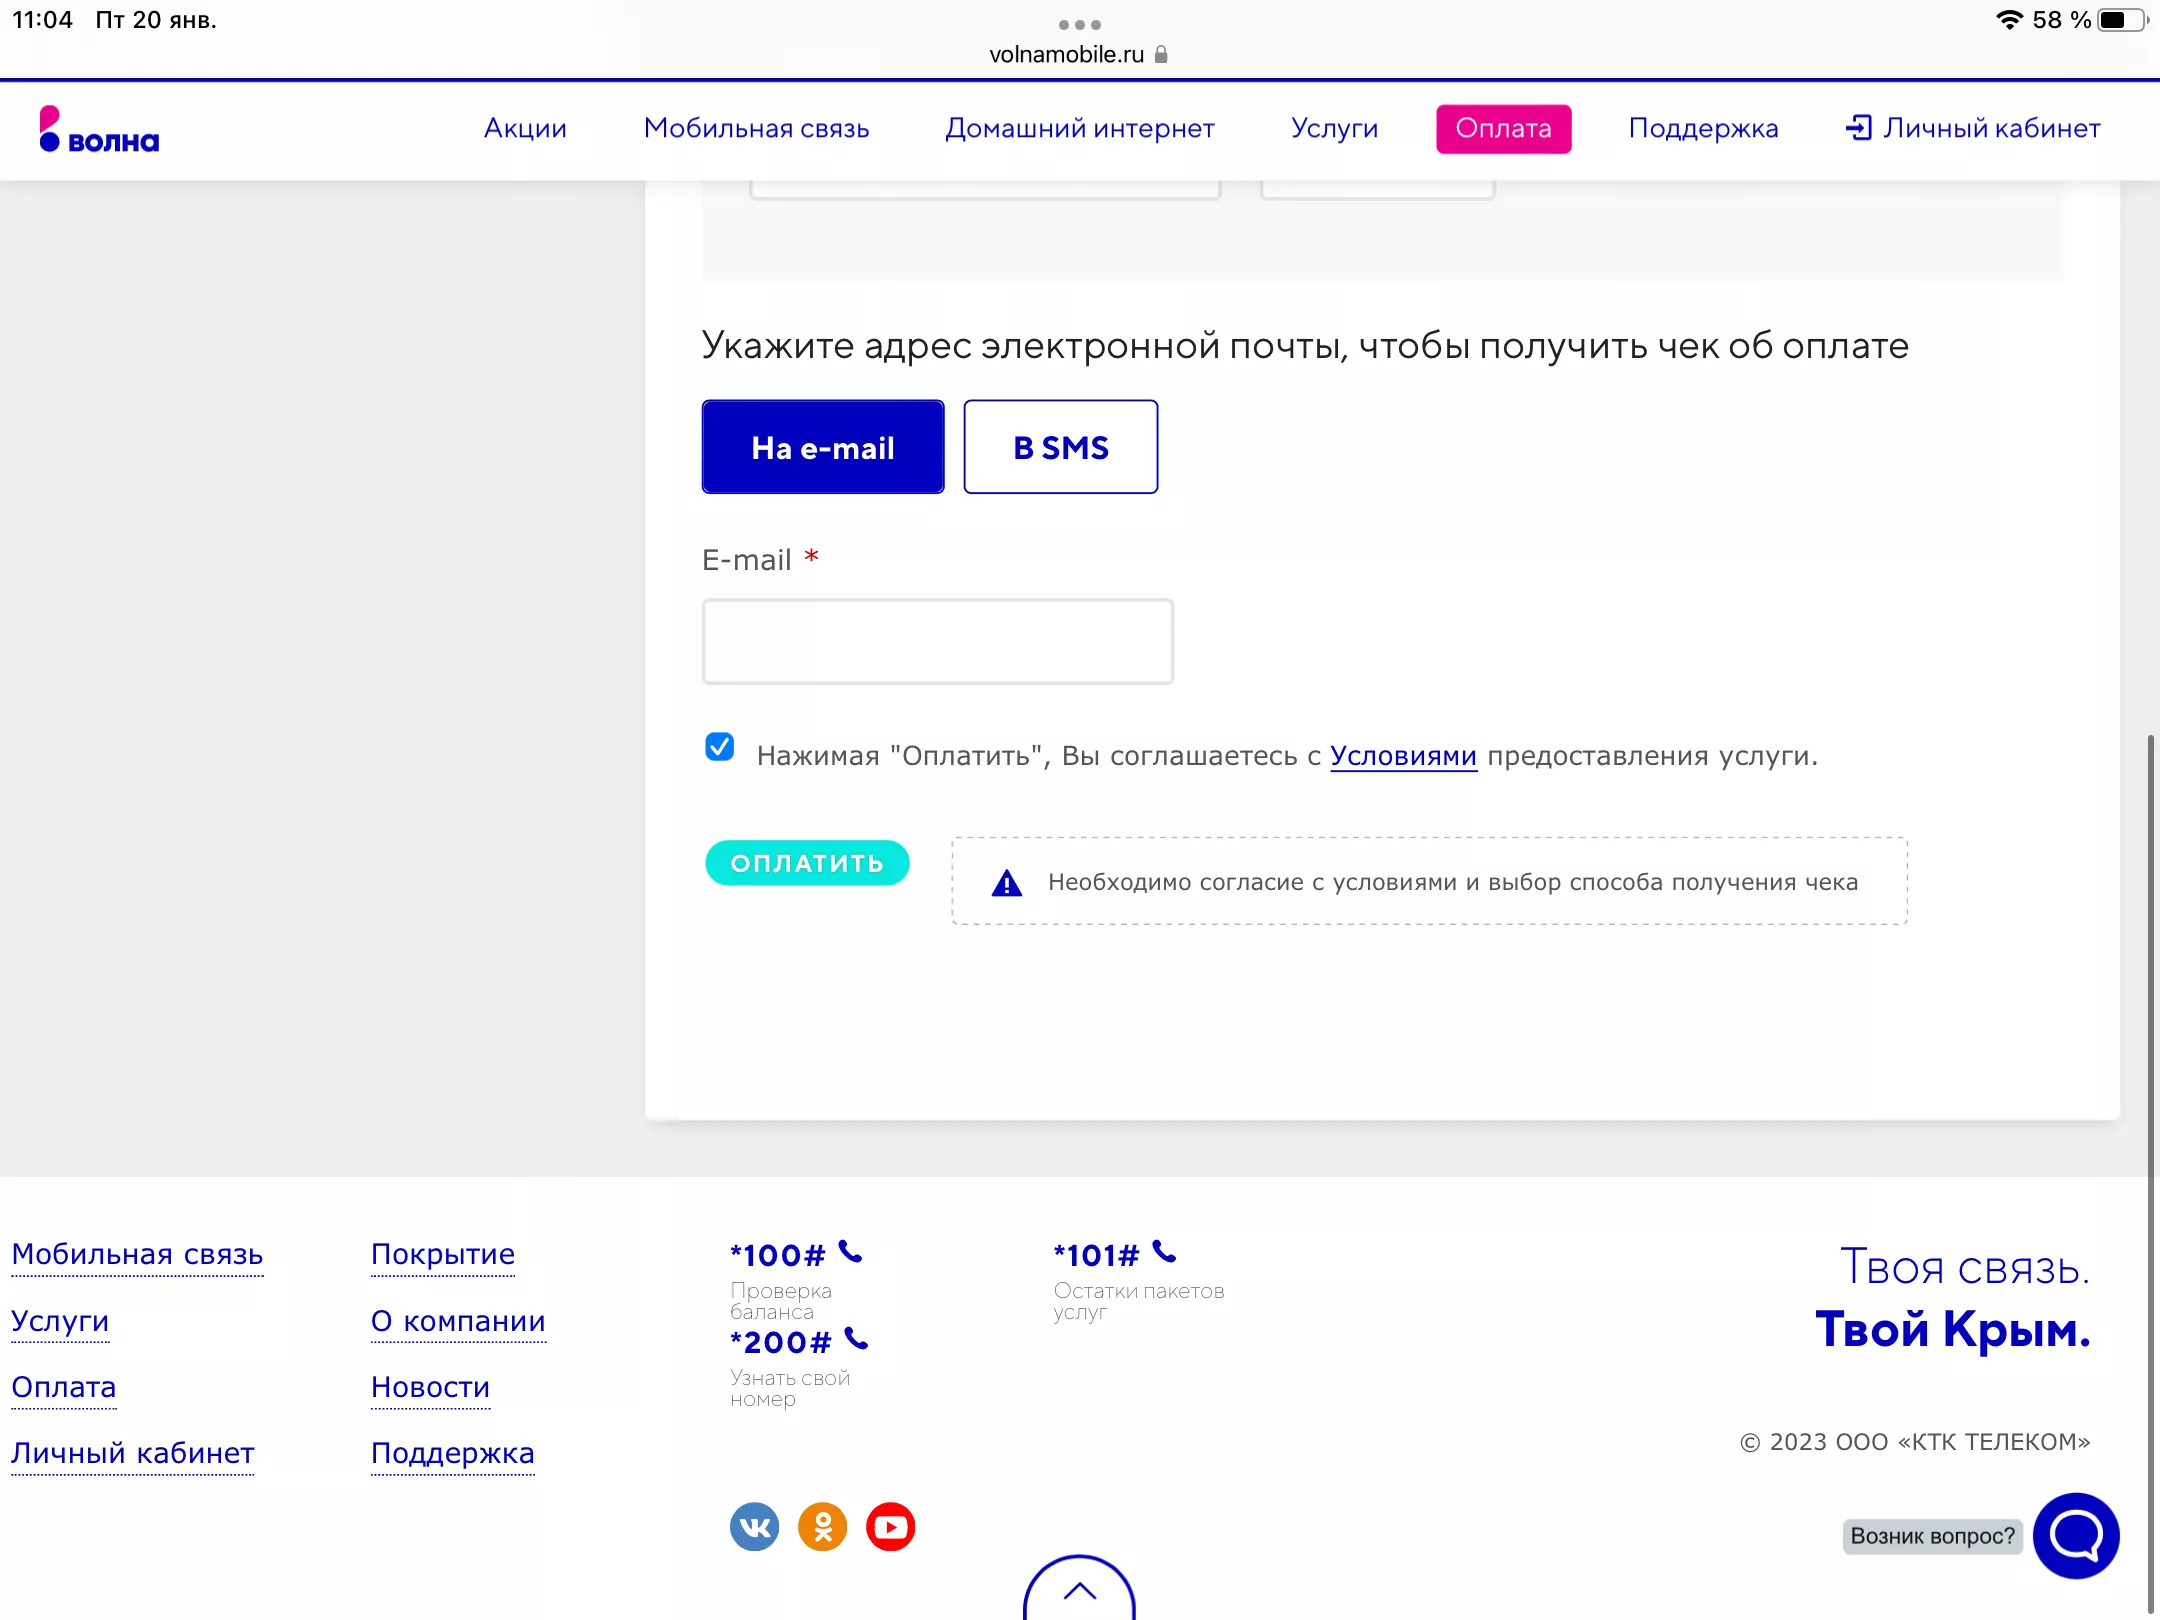Open Odnoklassniki social icon

click(822, 1526)
